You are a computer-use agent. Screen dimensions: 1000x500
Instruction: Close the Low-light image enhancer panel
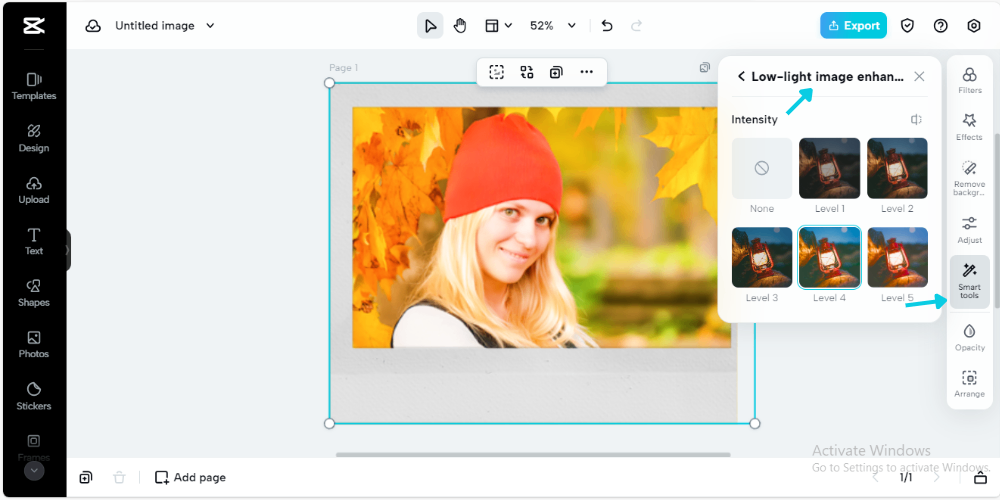click(x=919, y=77)
